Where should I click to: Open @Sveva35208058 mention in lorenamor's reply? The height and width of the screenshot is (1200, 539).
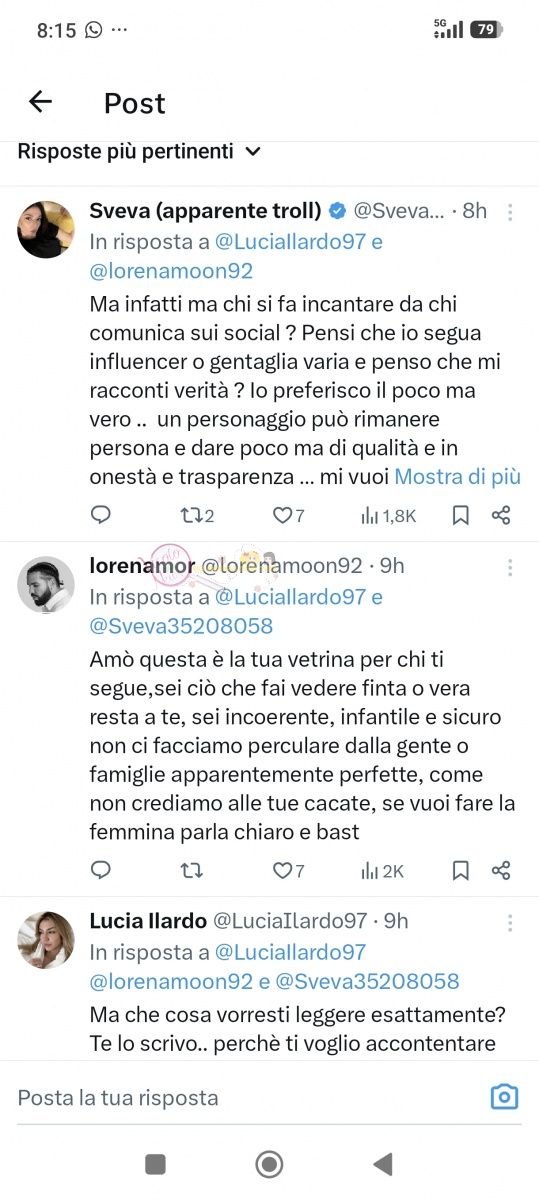click(x=181, y=626)
